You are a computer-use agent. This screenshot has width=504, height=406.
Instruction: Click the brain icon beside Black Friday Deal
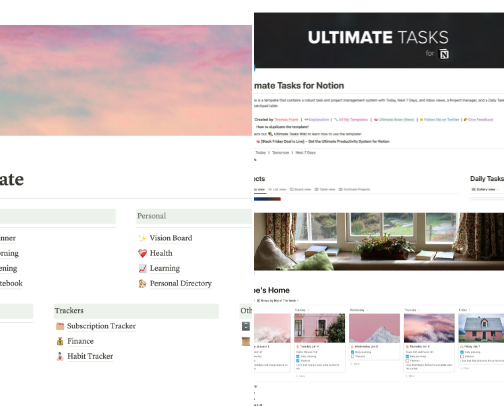[x=258, y=141]
